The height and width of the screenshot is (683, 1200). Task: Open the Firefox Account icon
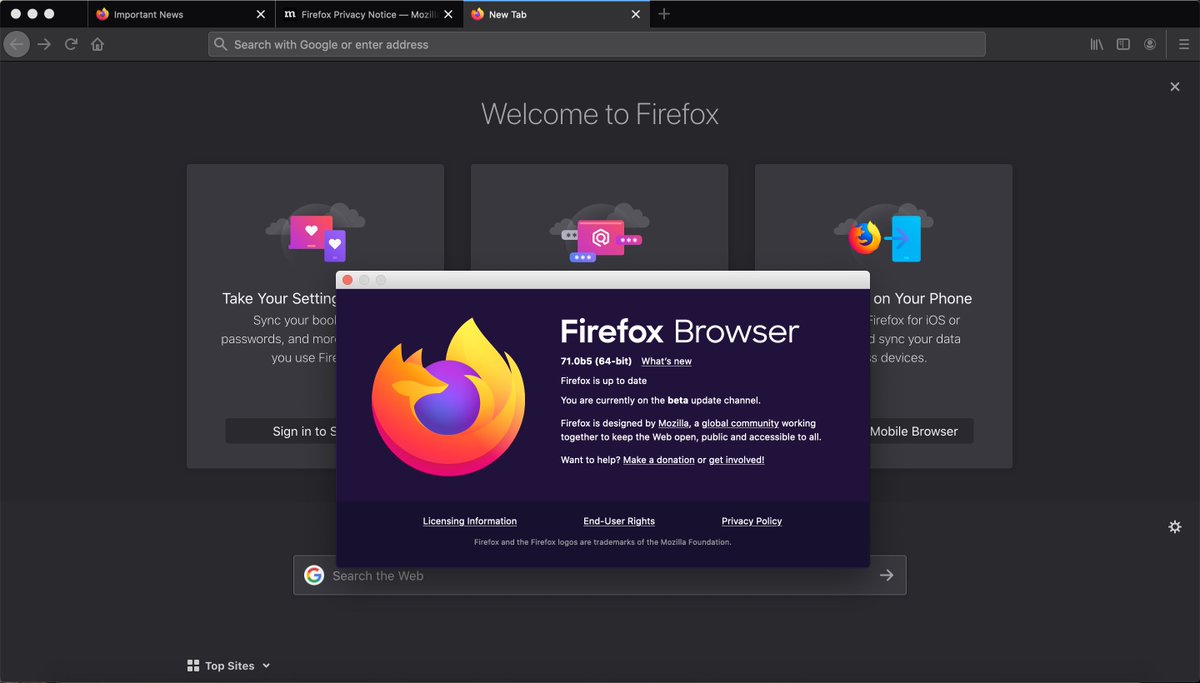1151,44
